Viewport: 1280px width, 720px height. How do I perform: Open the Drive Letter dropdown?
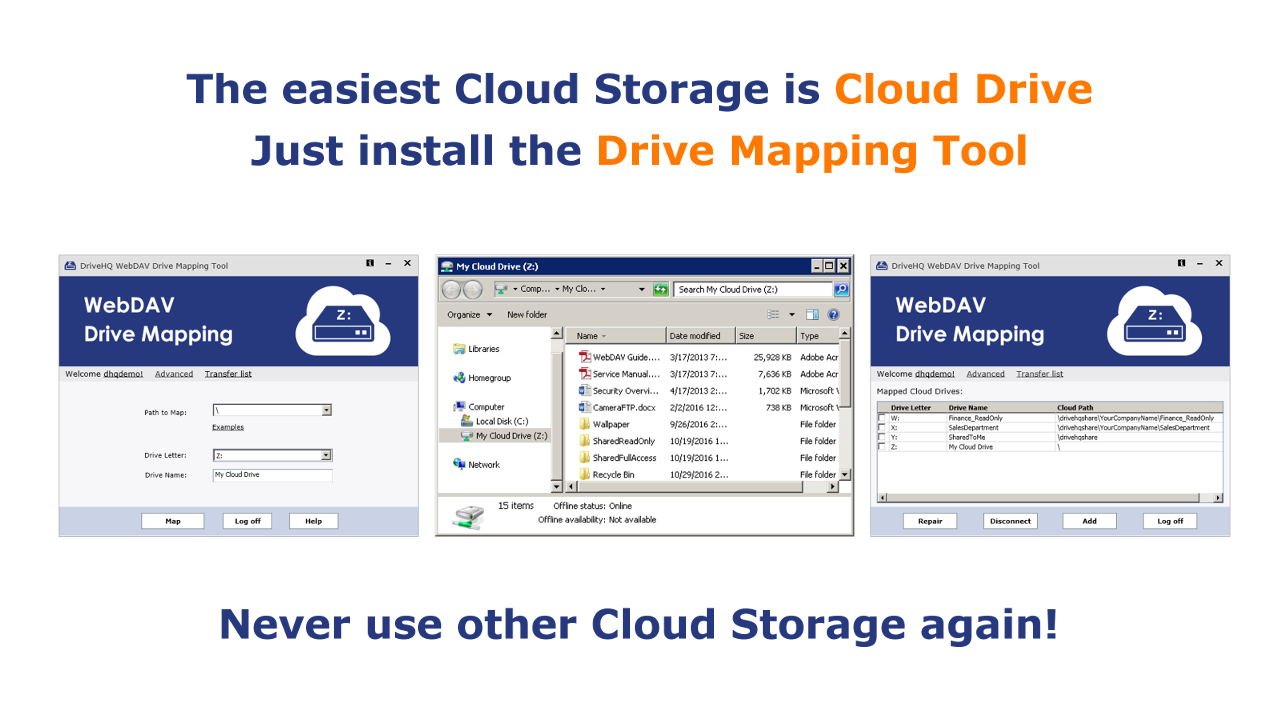point(326,455)
